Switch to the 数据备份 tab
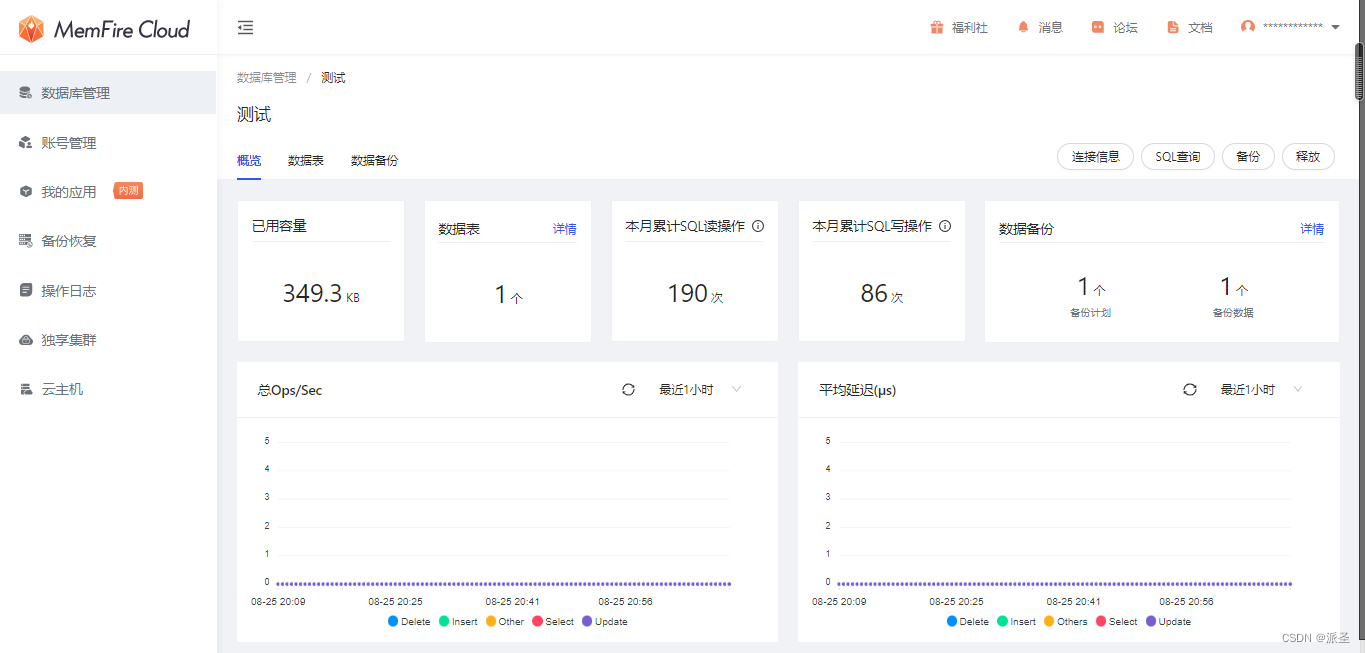This screenshot has height=653, width=1365. click(374, 159)
